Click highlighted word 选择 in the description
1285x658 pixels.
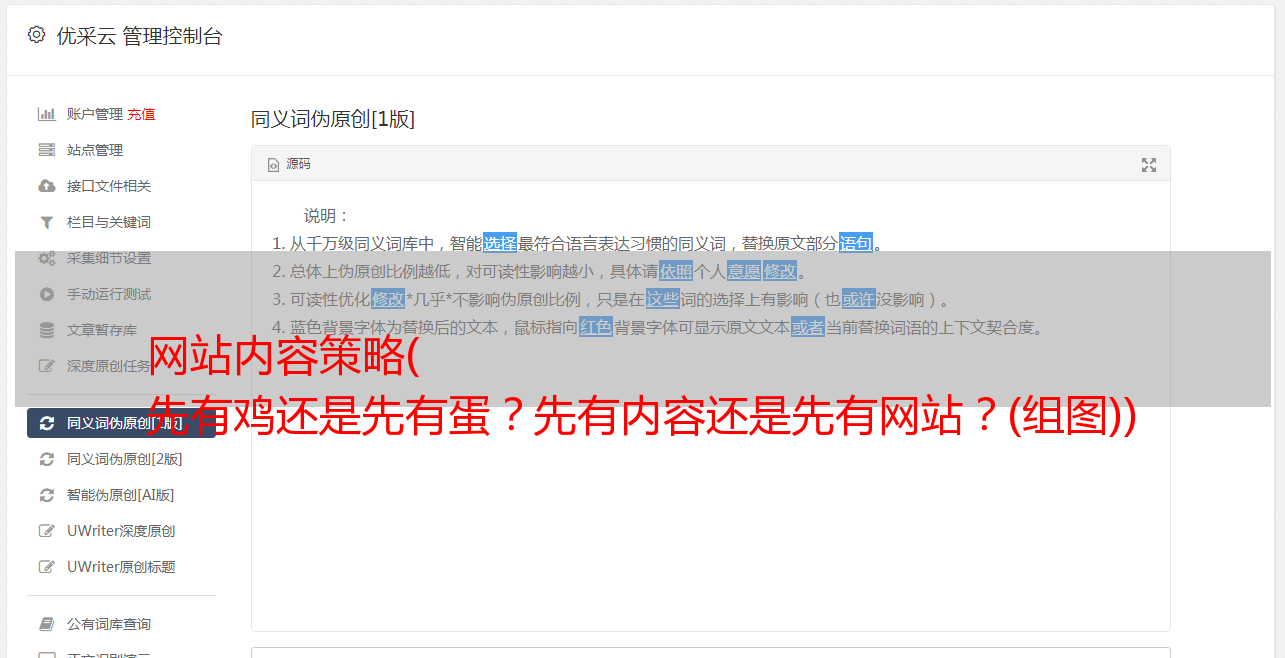pos(500,243)
